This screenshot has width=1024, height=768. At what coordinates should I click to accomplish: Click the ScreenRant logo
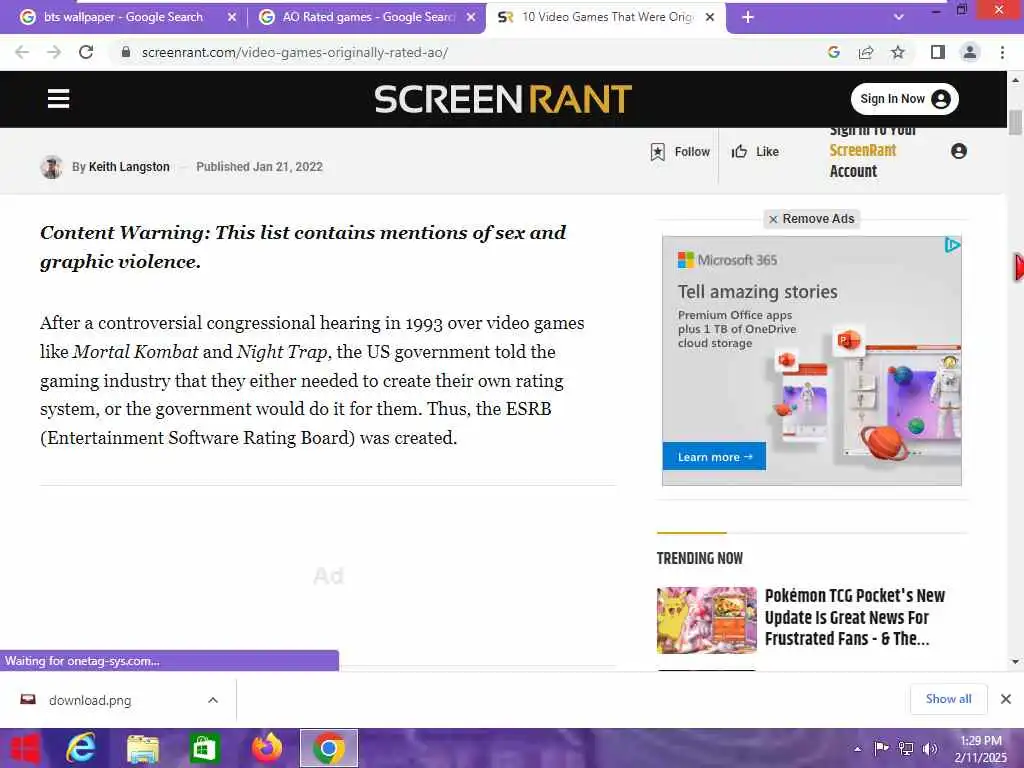coord(503,99)
